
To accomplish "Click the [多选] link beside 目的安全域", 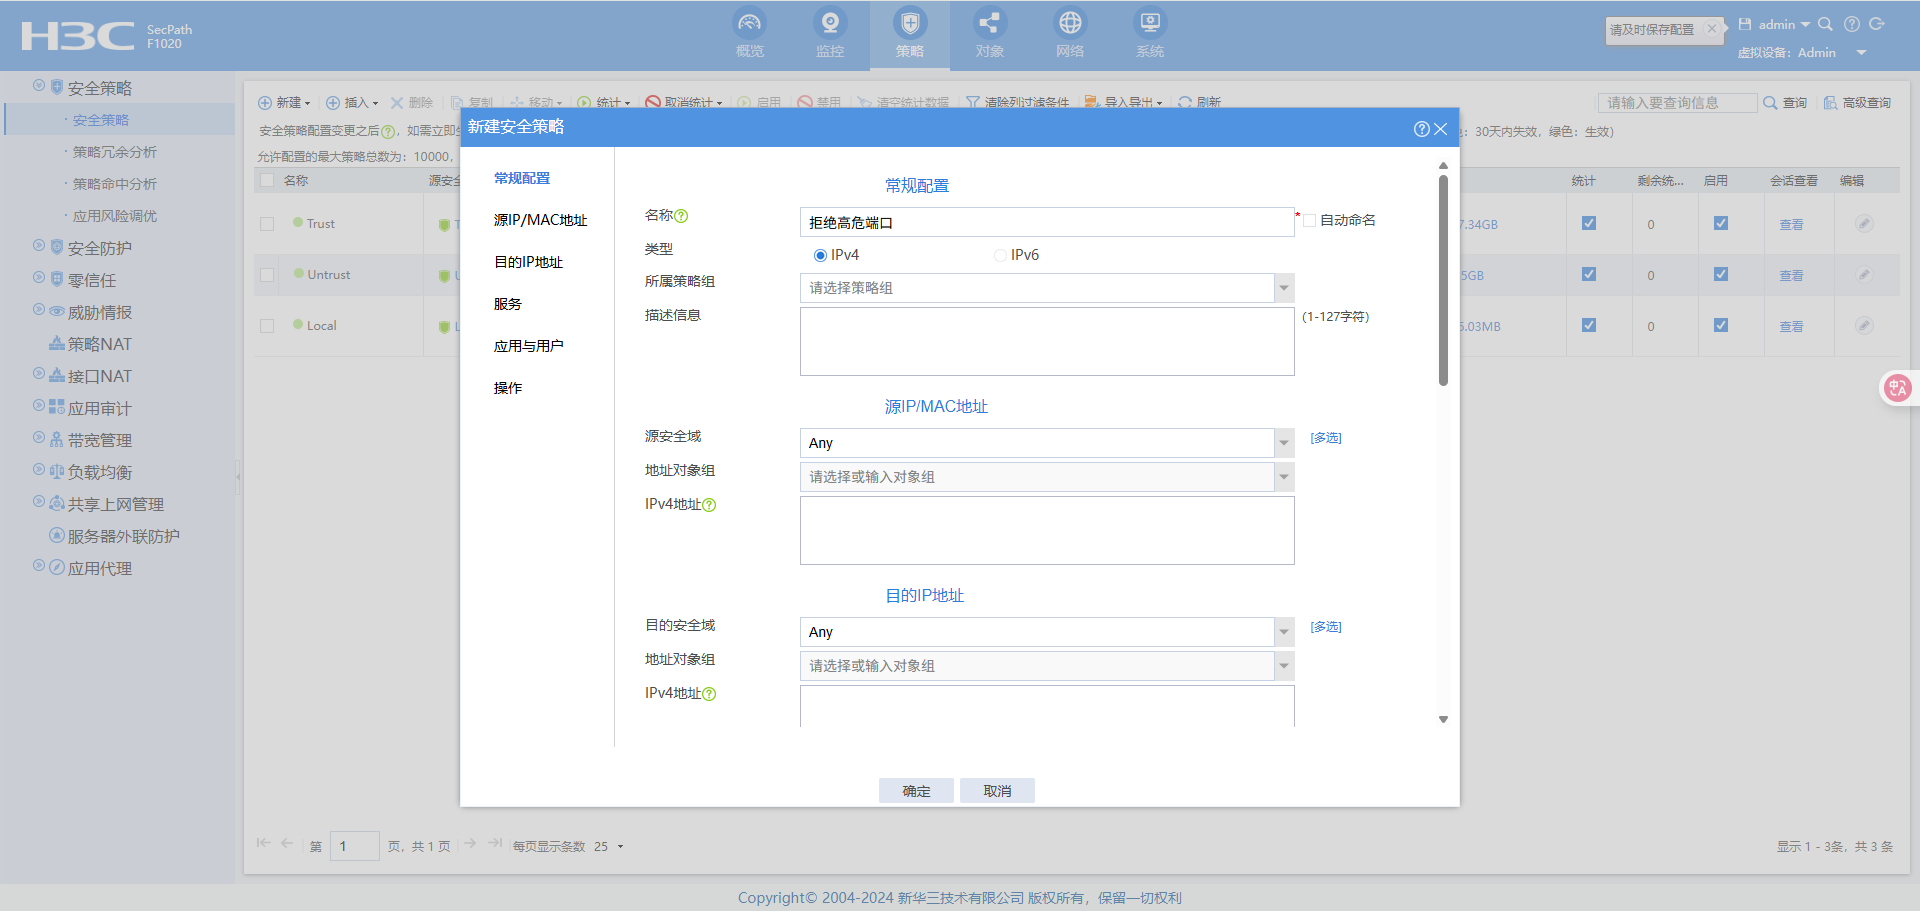I will tap(1326, 627).
